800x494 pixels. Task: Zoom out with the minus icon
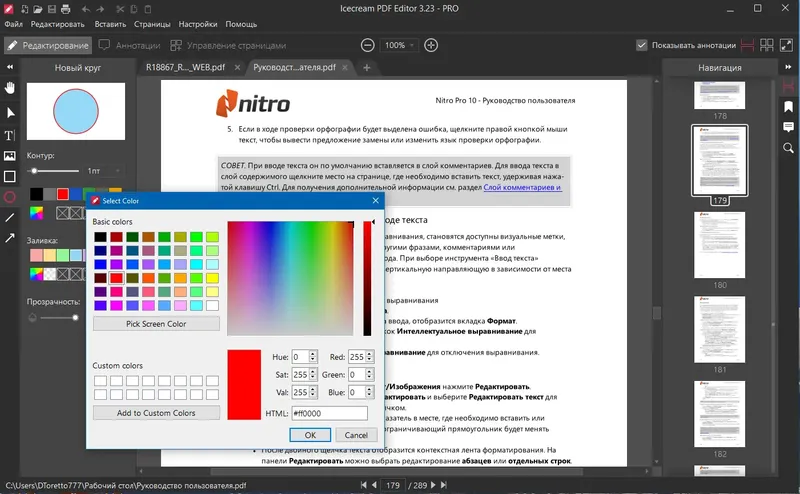point(367,45)
